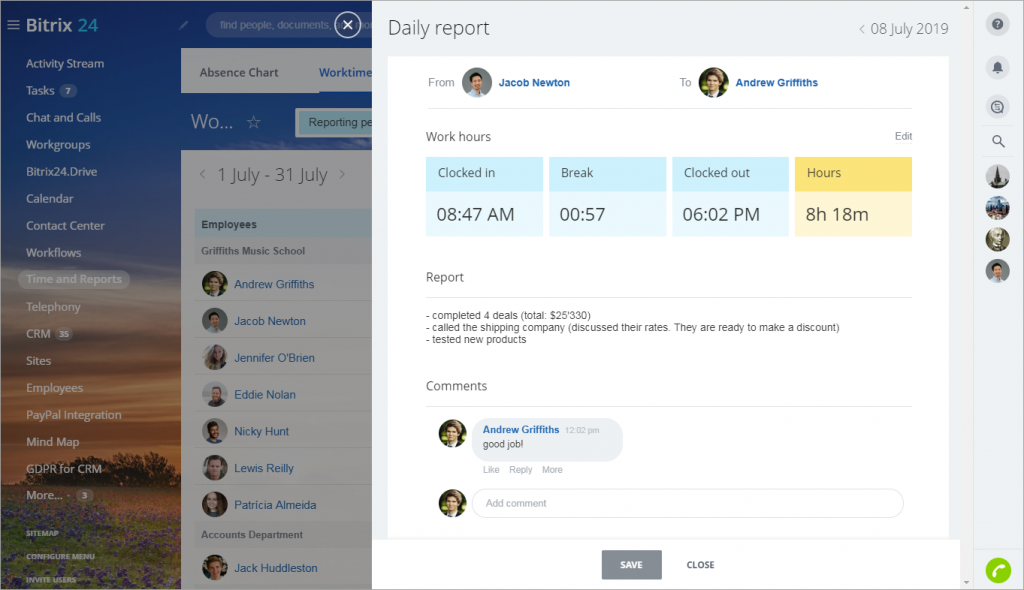Open Activity Stream in left menu
Image resolution: width=1024 pixels, height=590 pixels.
click(65, 63)
